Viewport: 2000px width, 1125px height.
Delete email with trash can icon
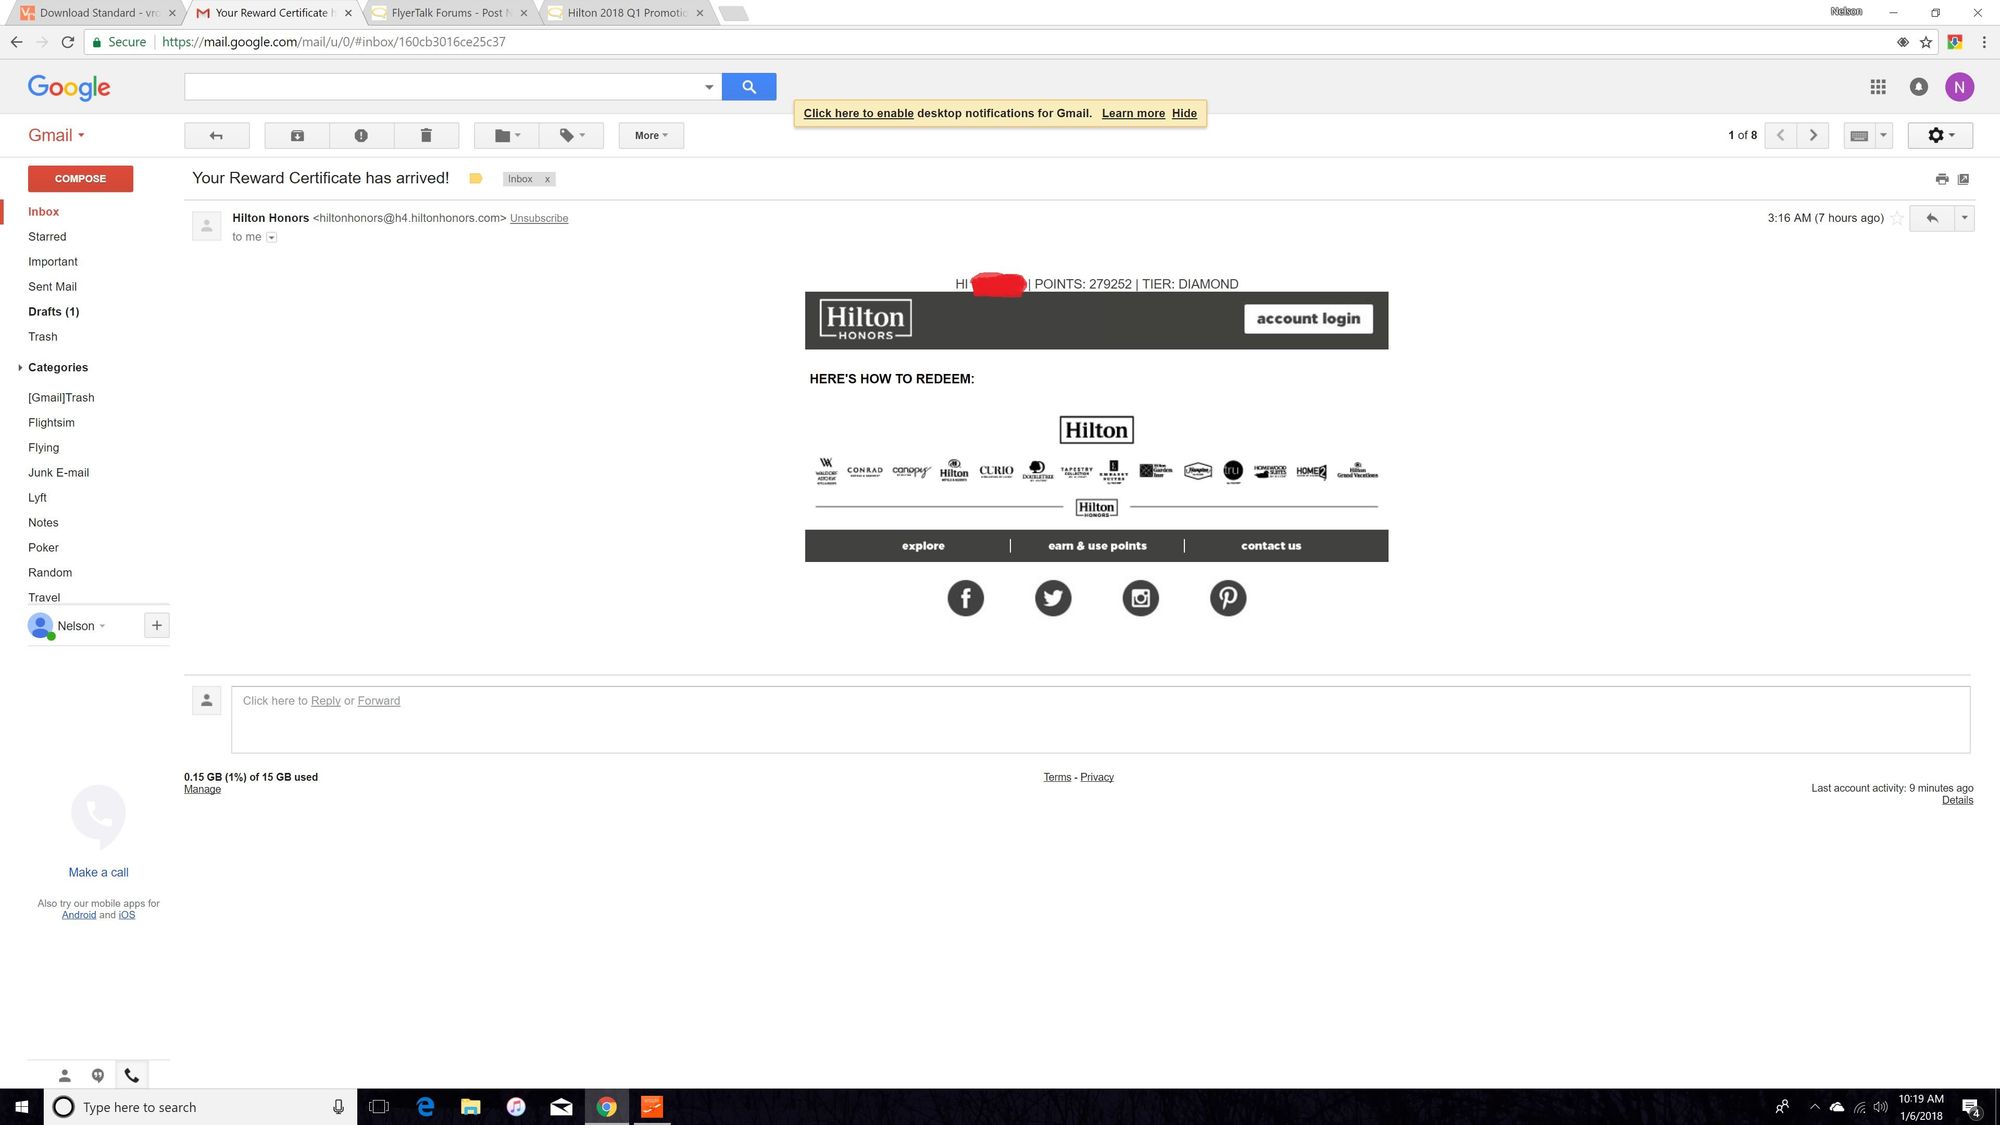[426, 136]
